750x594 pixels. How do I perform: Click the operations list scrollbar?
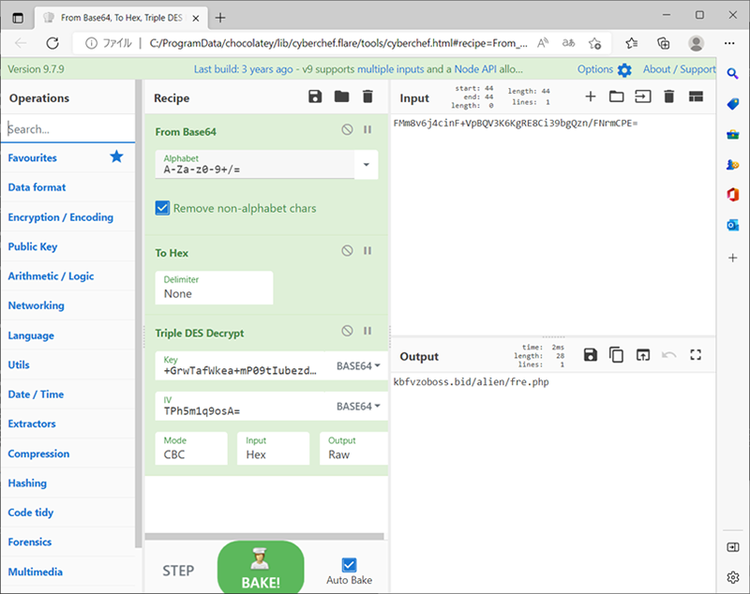(139, 314)
